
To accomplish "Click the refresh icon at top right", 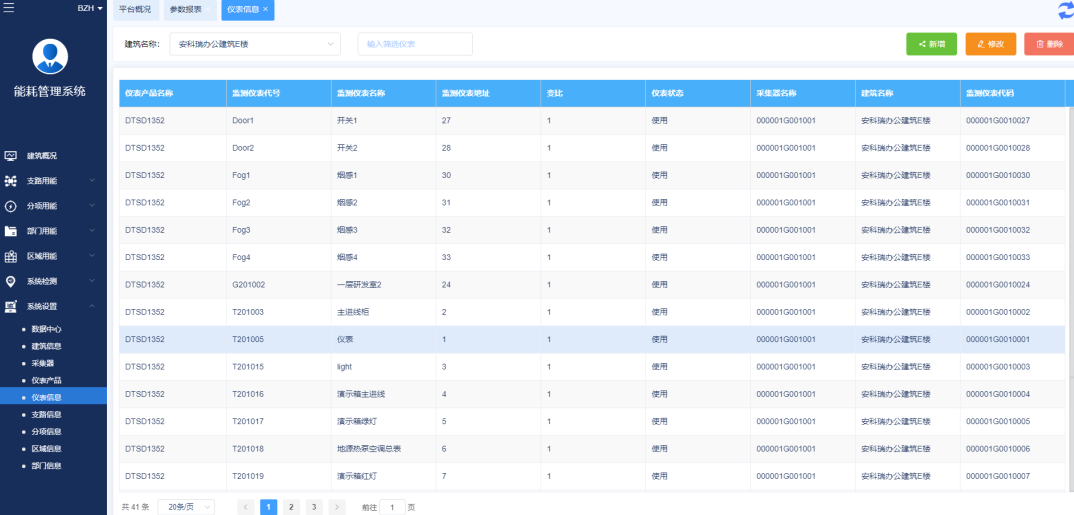I will coord(1066,10).
